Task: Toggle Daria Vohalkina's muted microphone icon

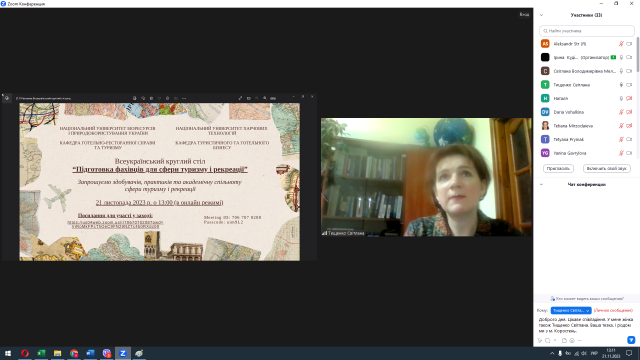Action: click(x=621, y=112)
